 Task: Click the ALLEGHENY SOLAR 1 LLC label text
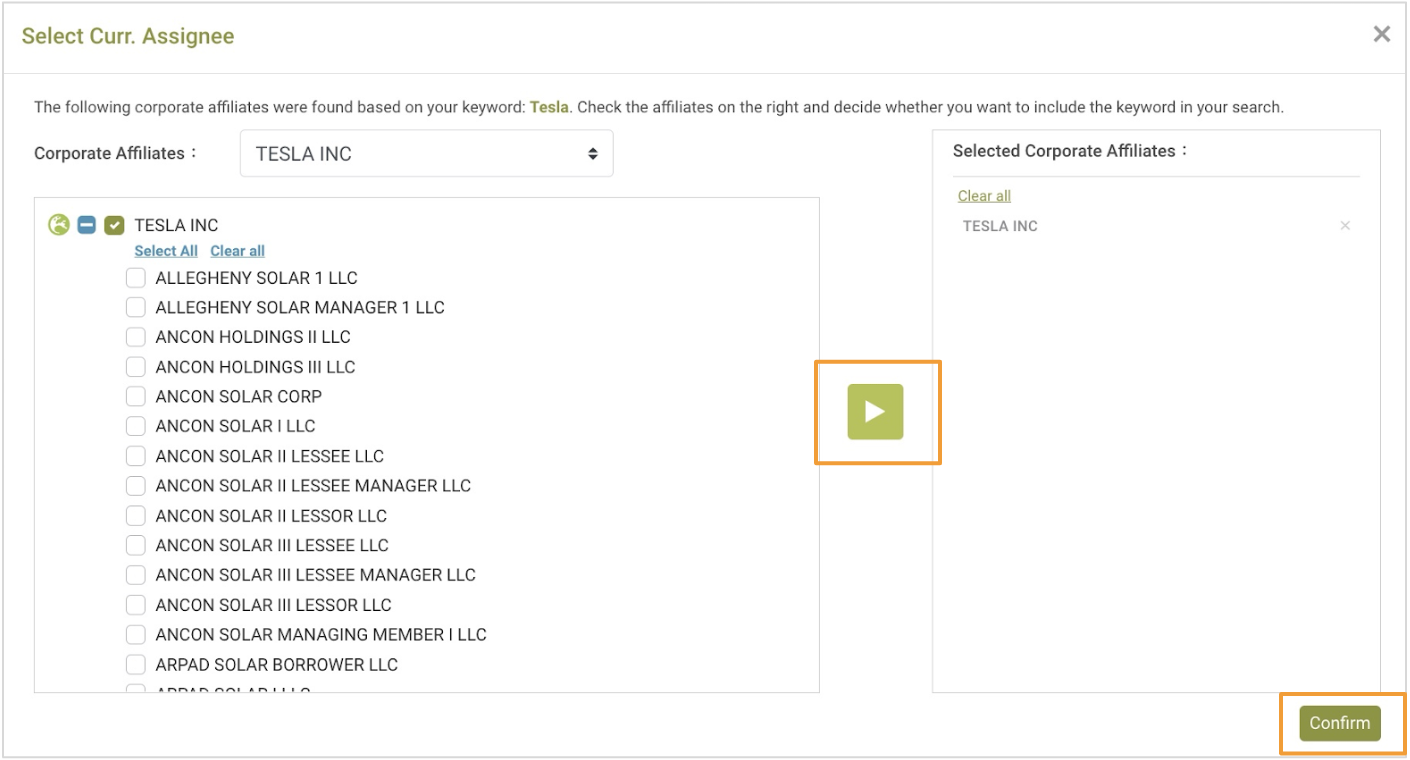(256, 278)
